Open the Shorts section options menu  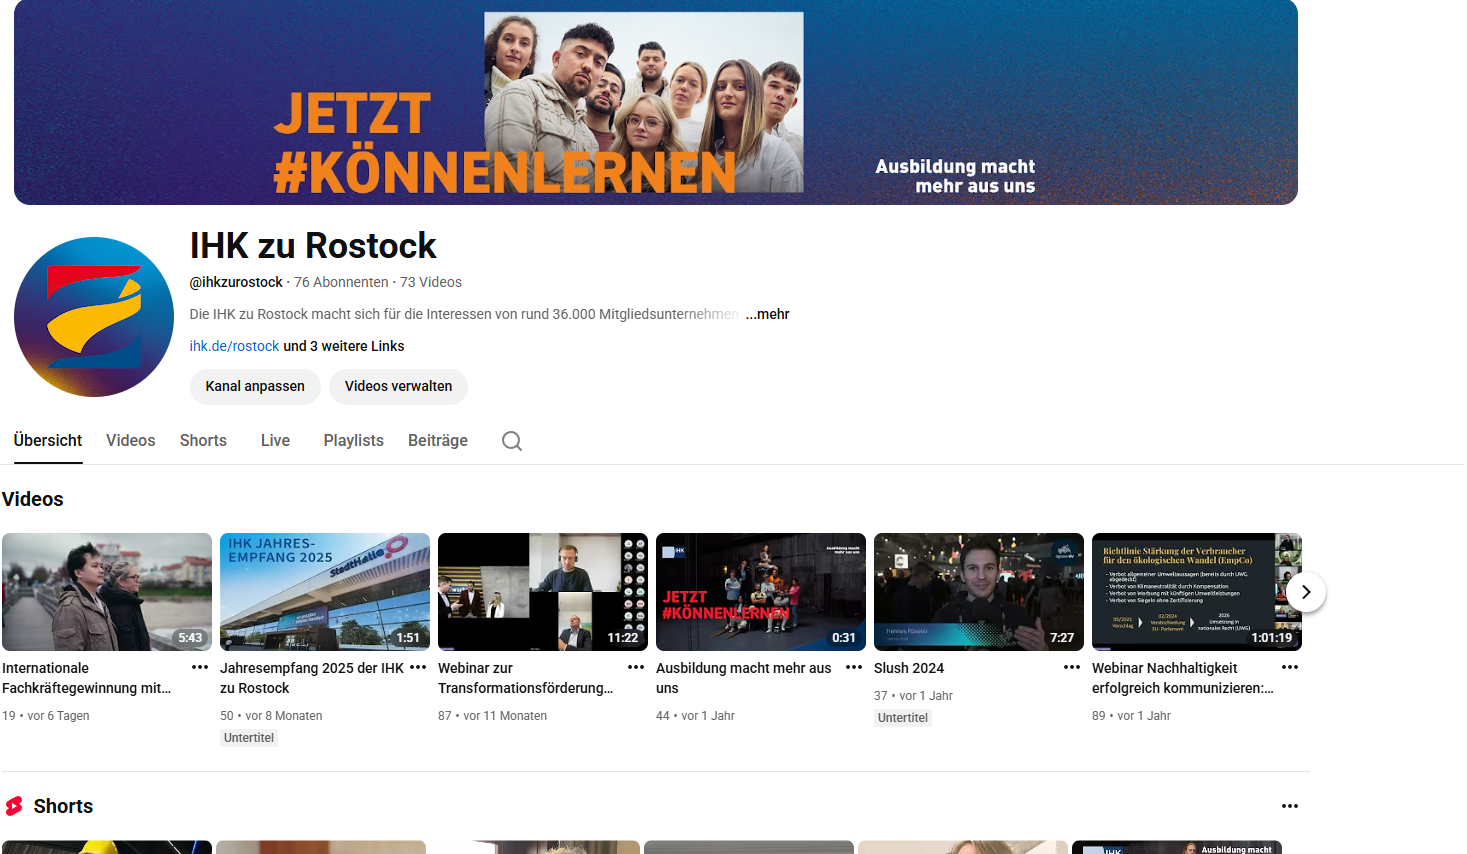point(1290,806)
